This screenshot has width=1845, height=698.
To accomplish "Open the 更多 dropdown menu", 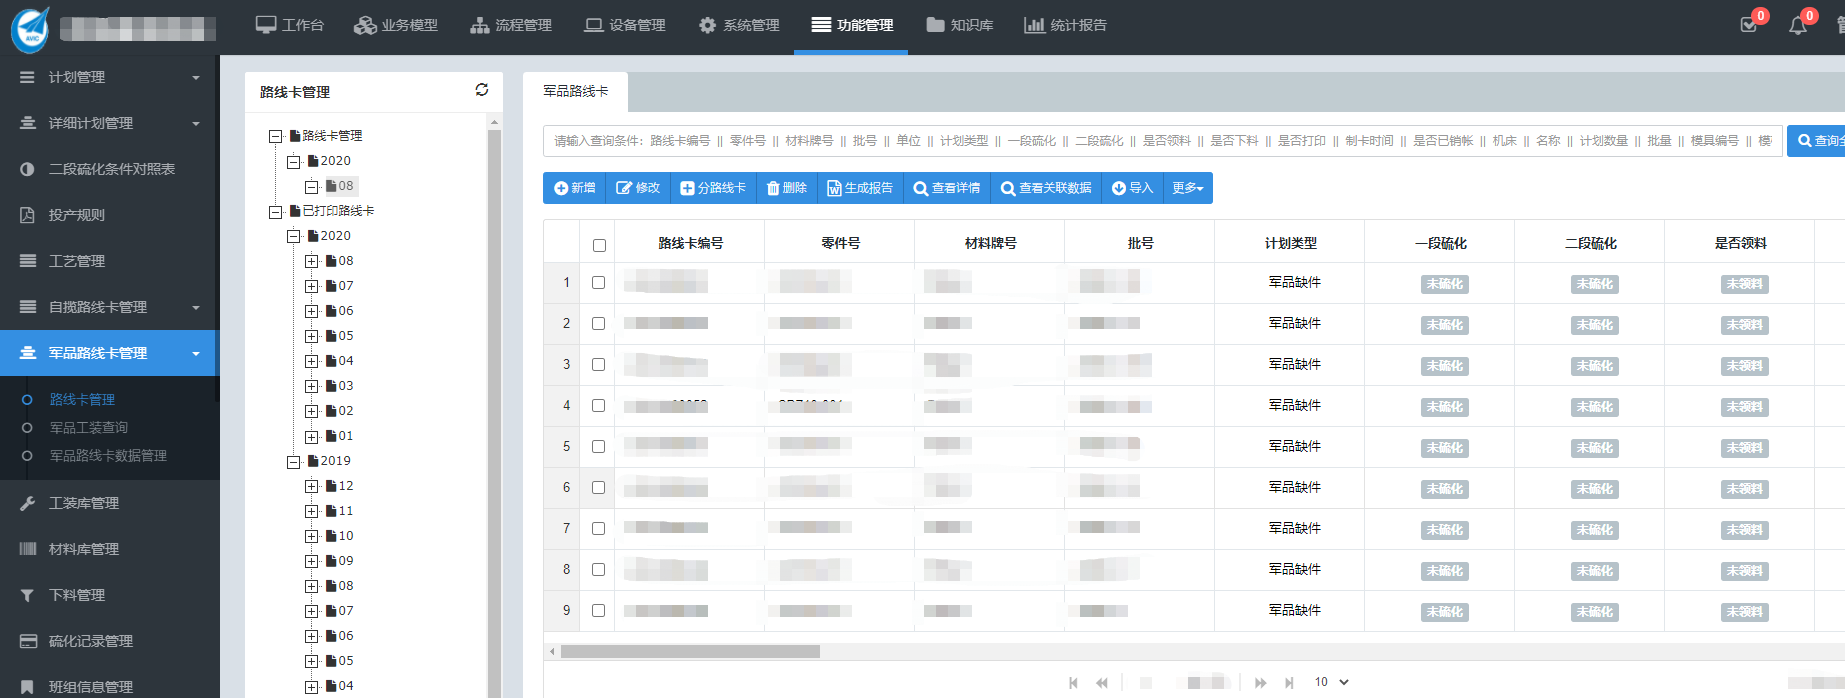I will [1188, 188].
